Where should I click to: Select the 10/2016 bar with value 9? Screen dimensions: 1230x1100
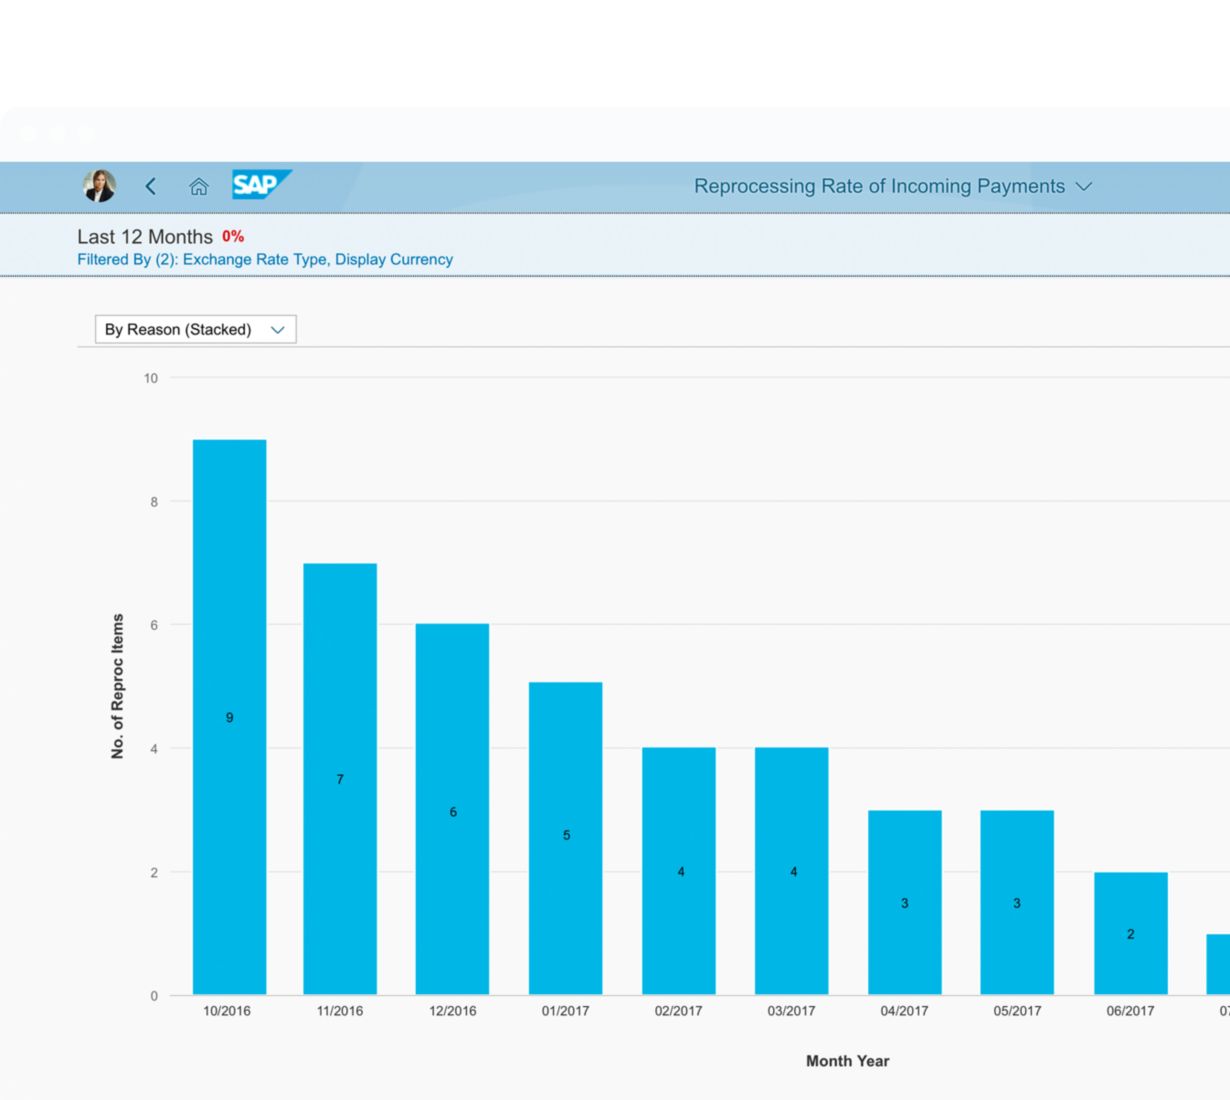(x=229, y=717)
